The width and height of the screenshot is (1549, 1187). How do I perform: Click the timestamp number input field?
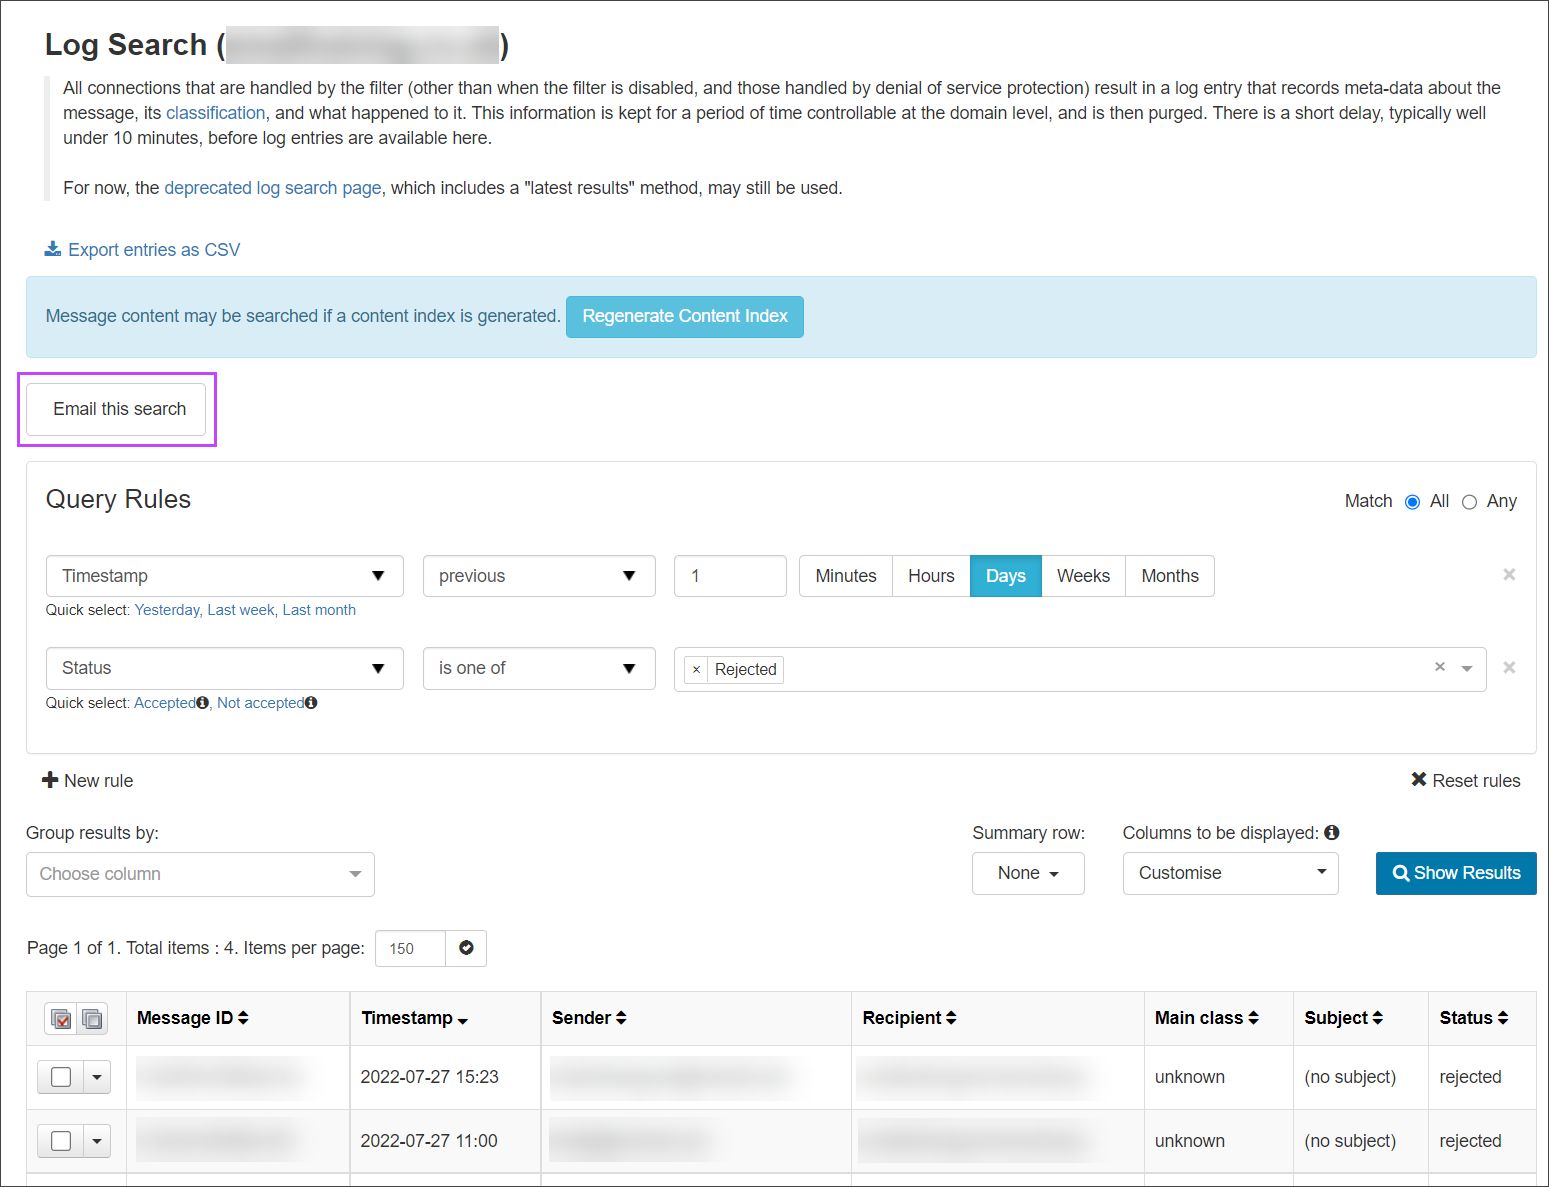click(729, 576)
